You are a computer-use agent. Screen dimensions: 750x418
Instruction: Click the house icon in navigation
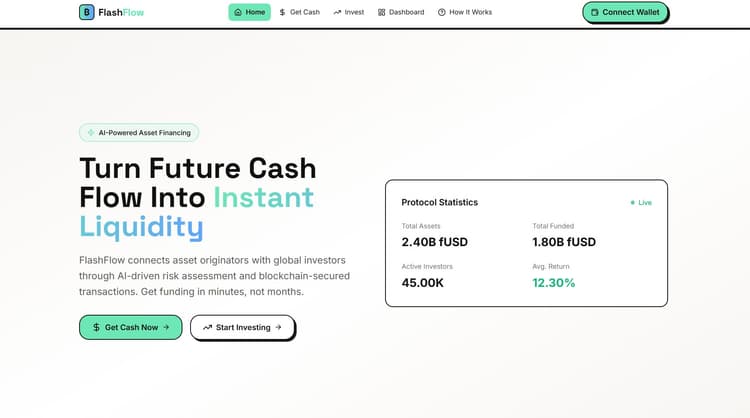point(238,12)
